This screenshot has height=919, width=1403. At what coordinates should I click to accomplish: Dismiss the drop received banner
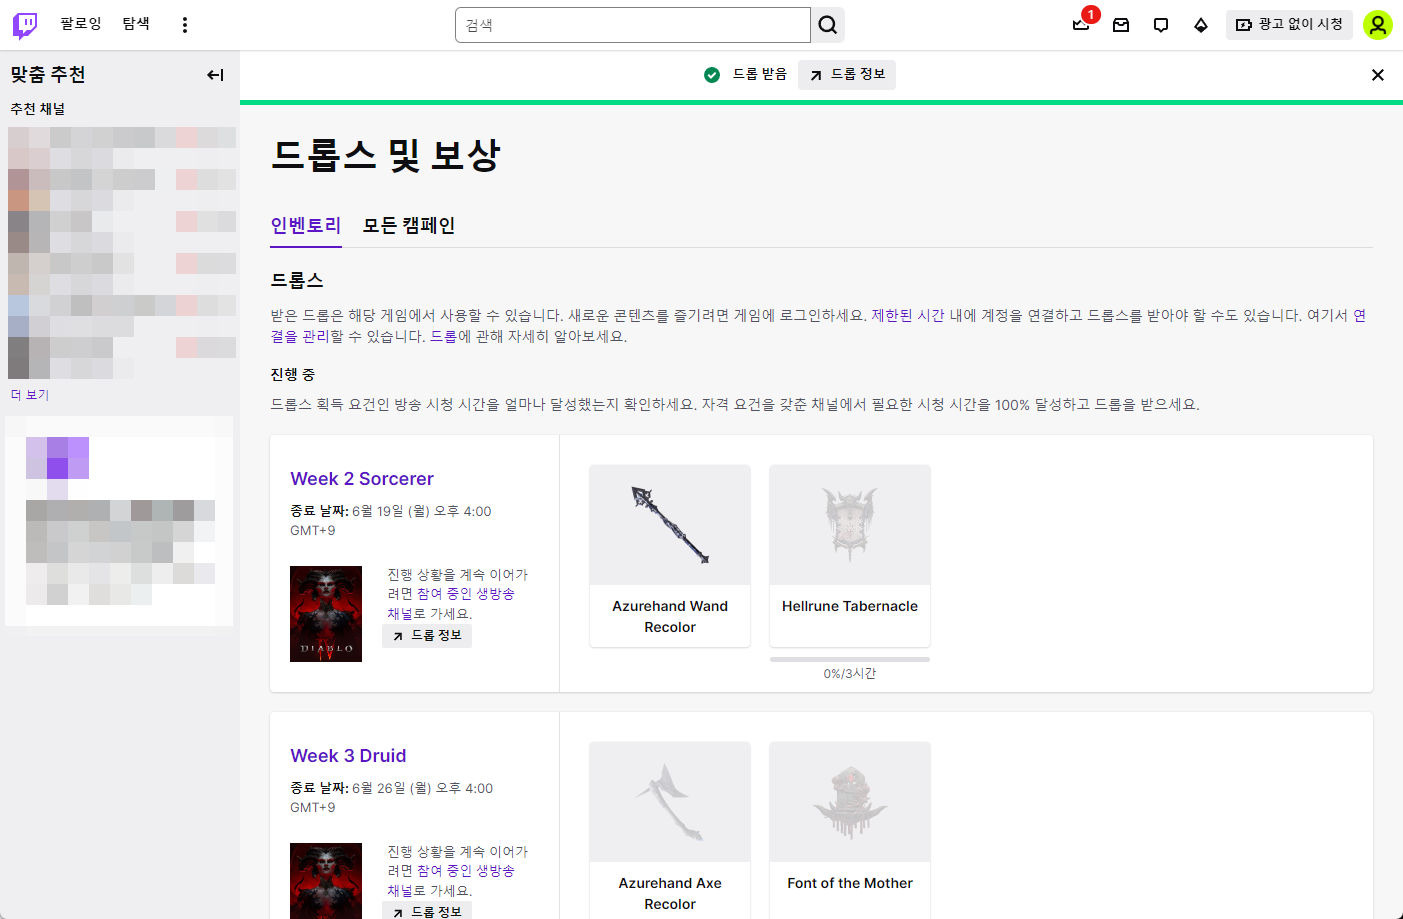(x=1378, y=75)
